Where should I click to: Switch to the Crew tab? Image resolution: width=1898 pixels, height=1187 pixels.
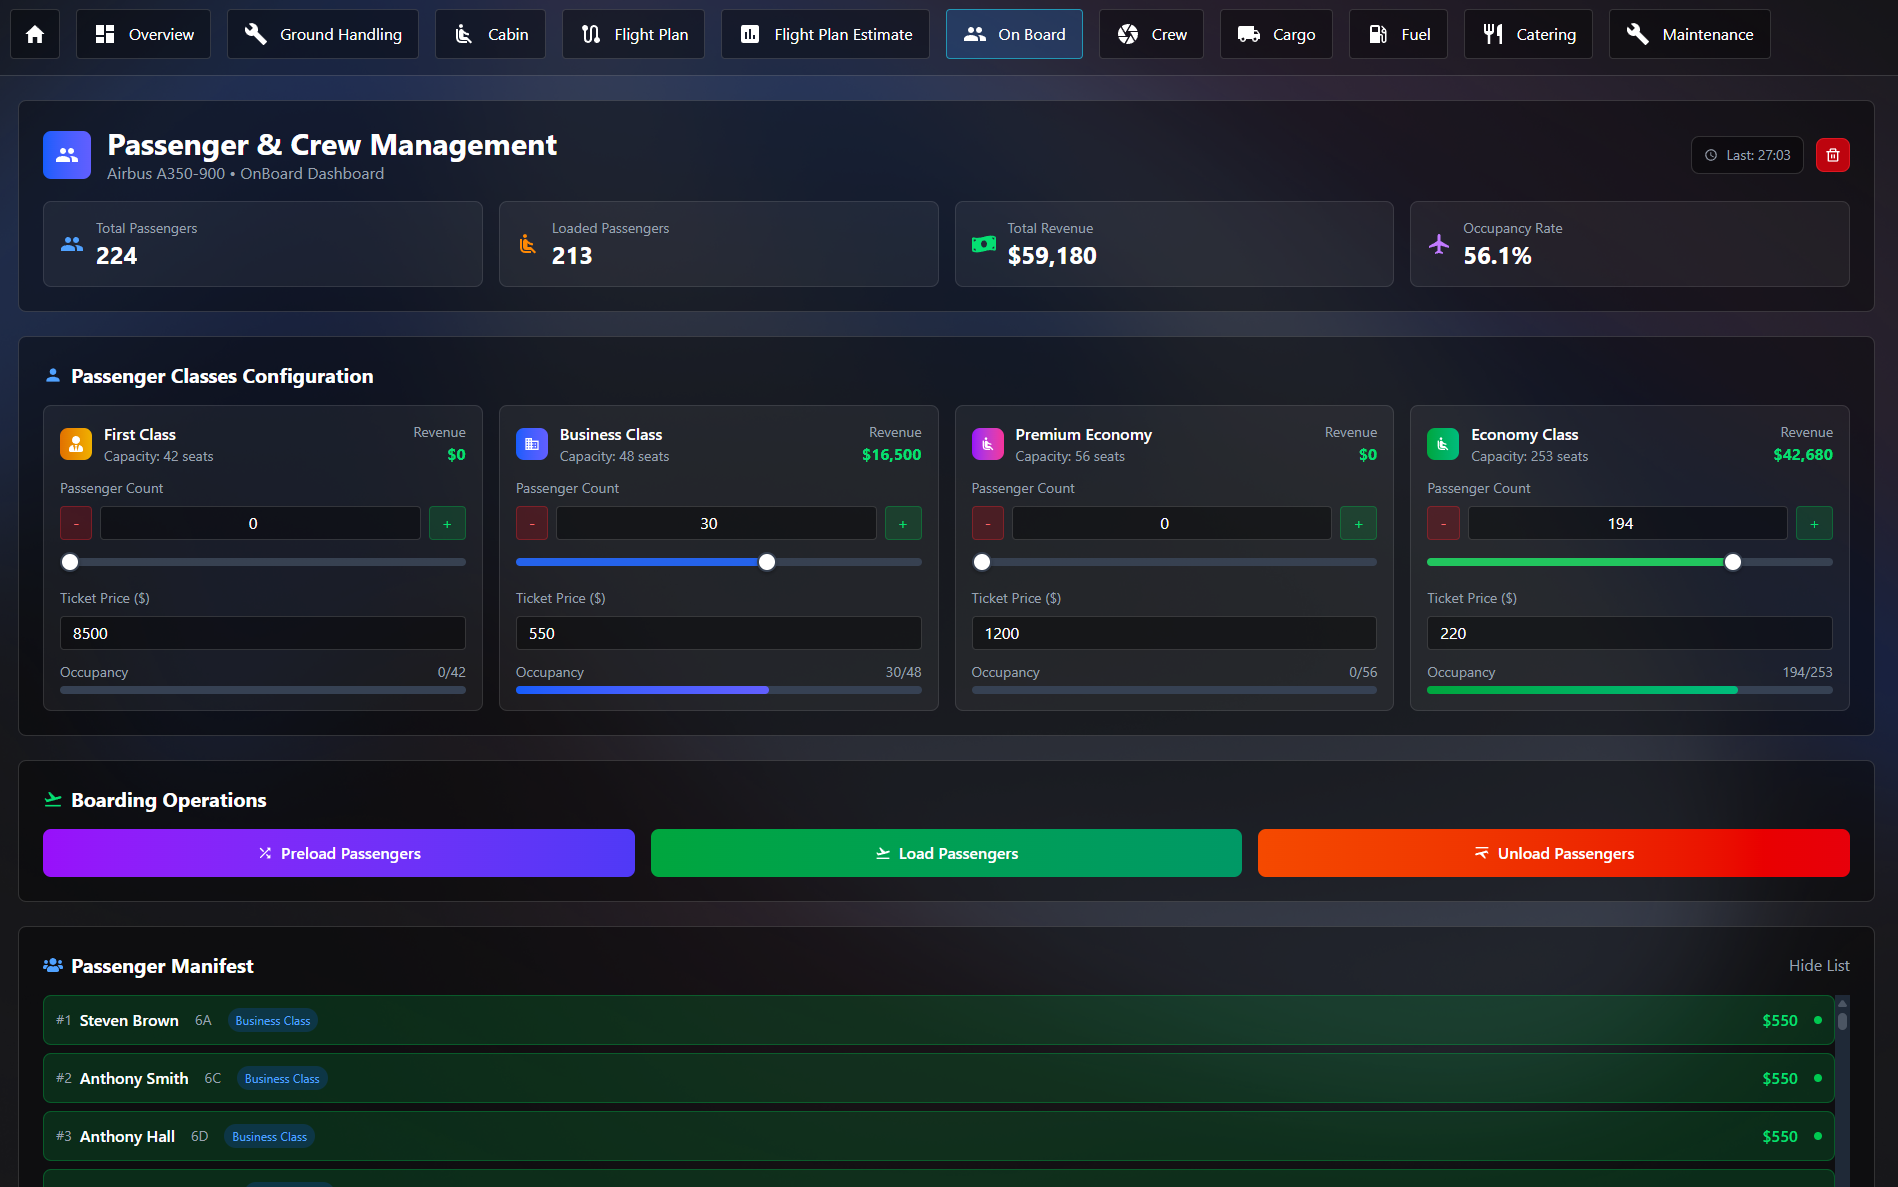1151,34
